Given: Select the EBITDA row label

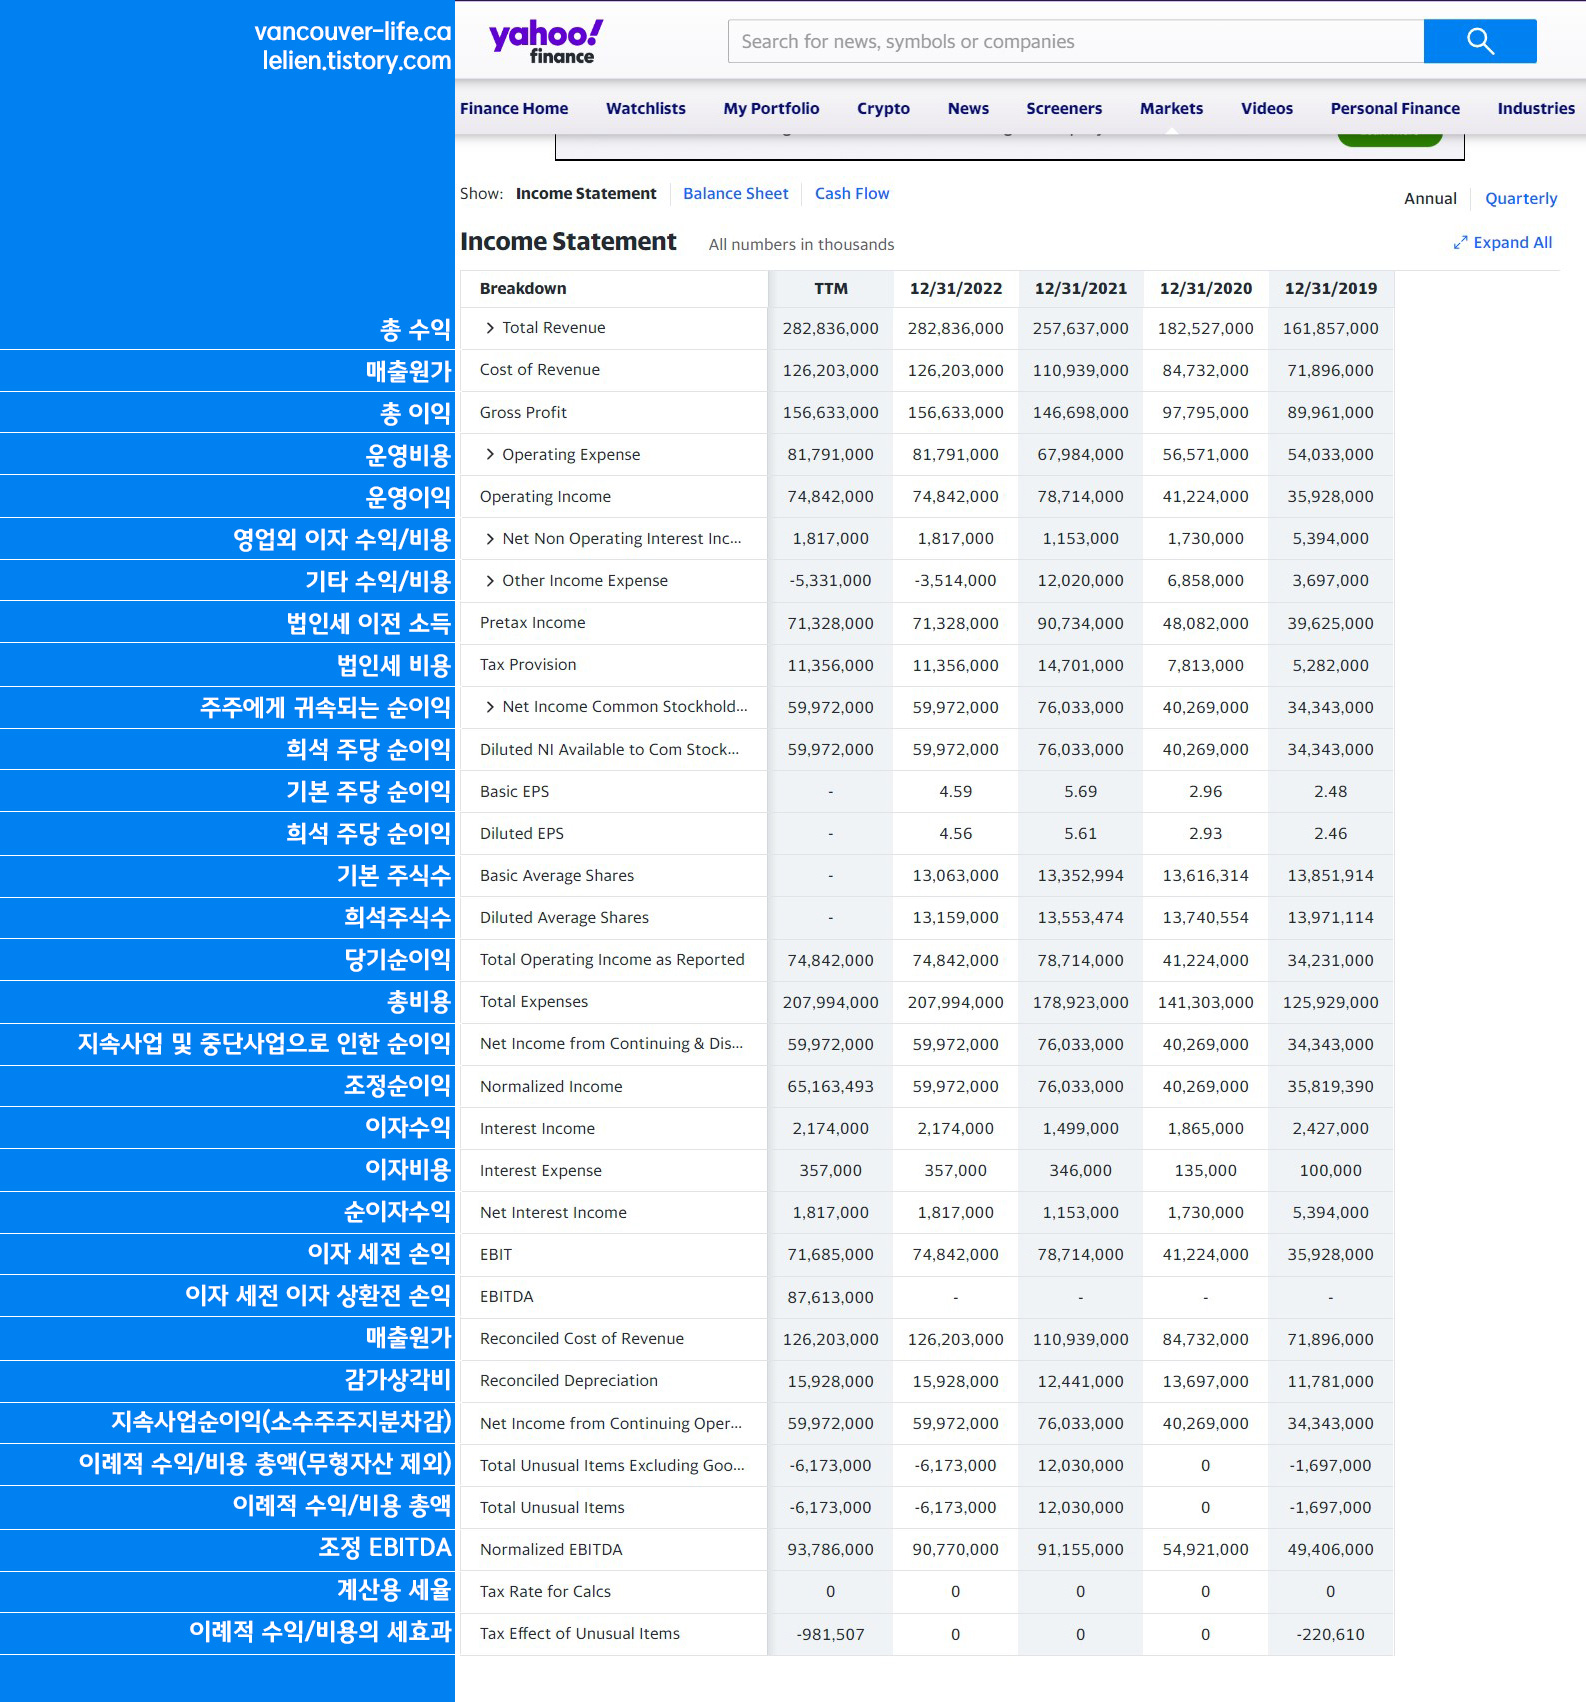Looking at the screenshot, I should [x=507, y=1297].
